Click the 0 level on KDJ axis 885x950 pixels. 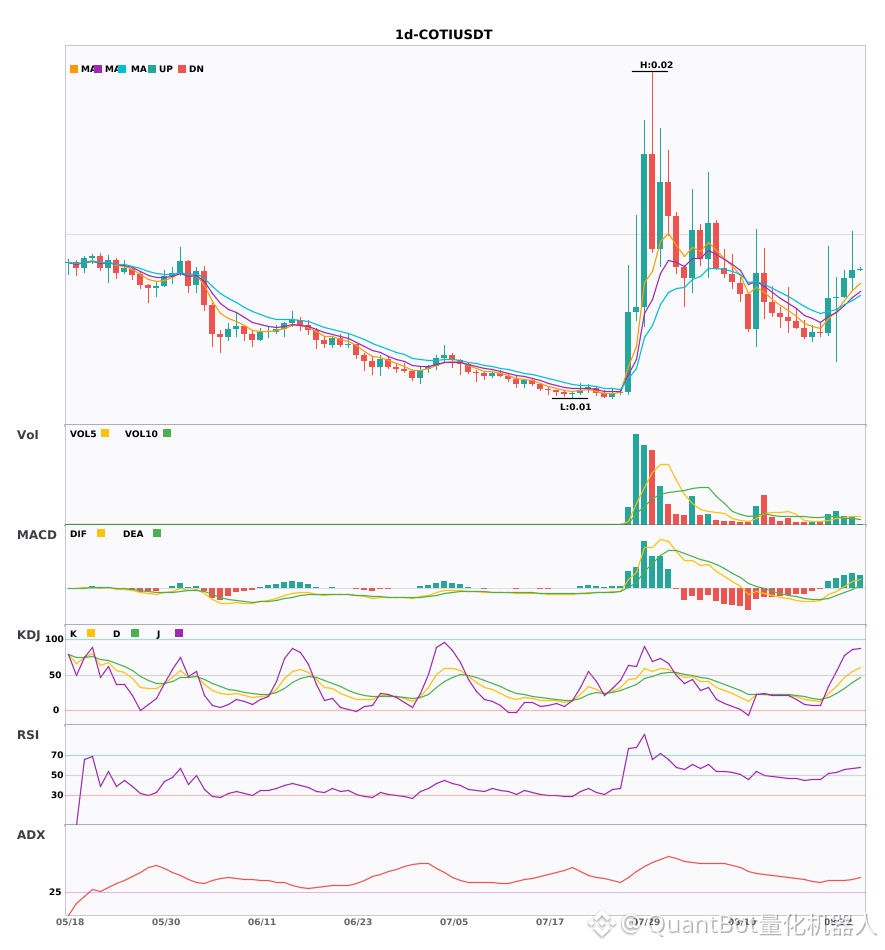pos(56,710)
